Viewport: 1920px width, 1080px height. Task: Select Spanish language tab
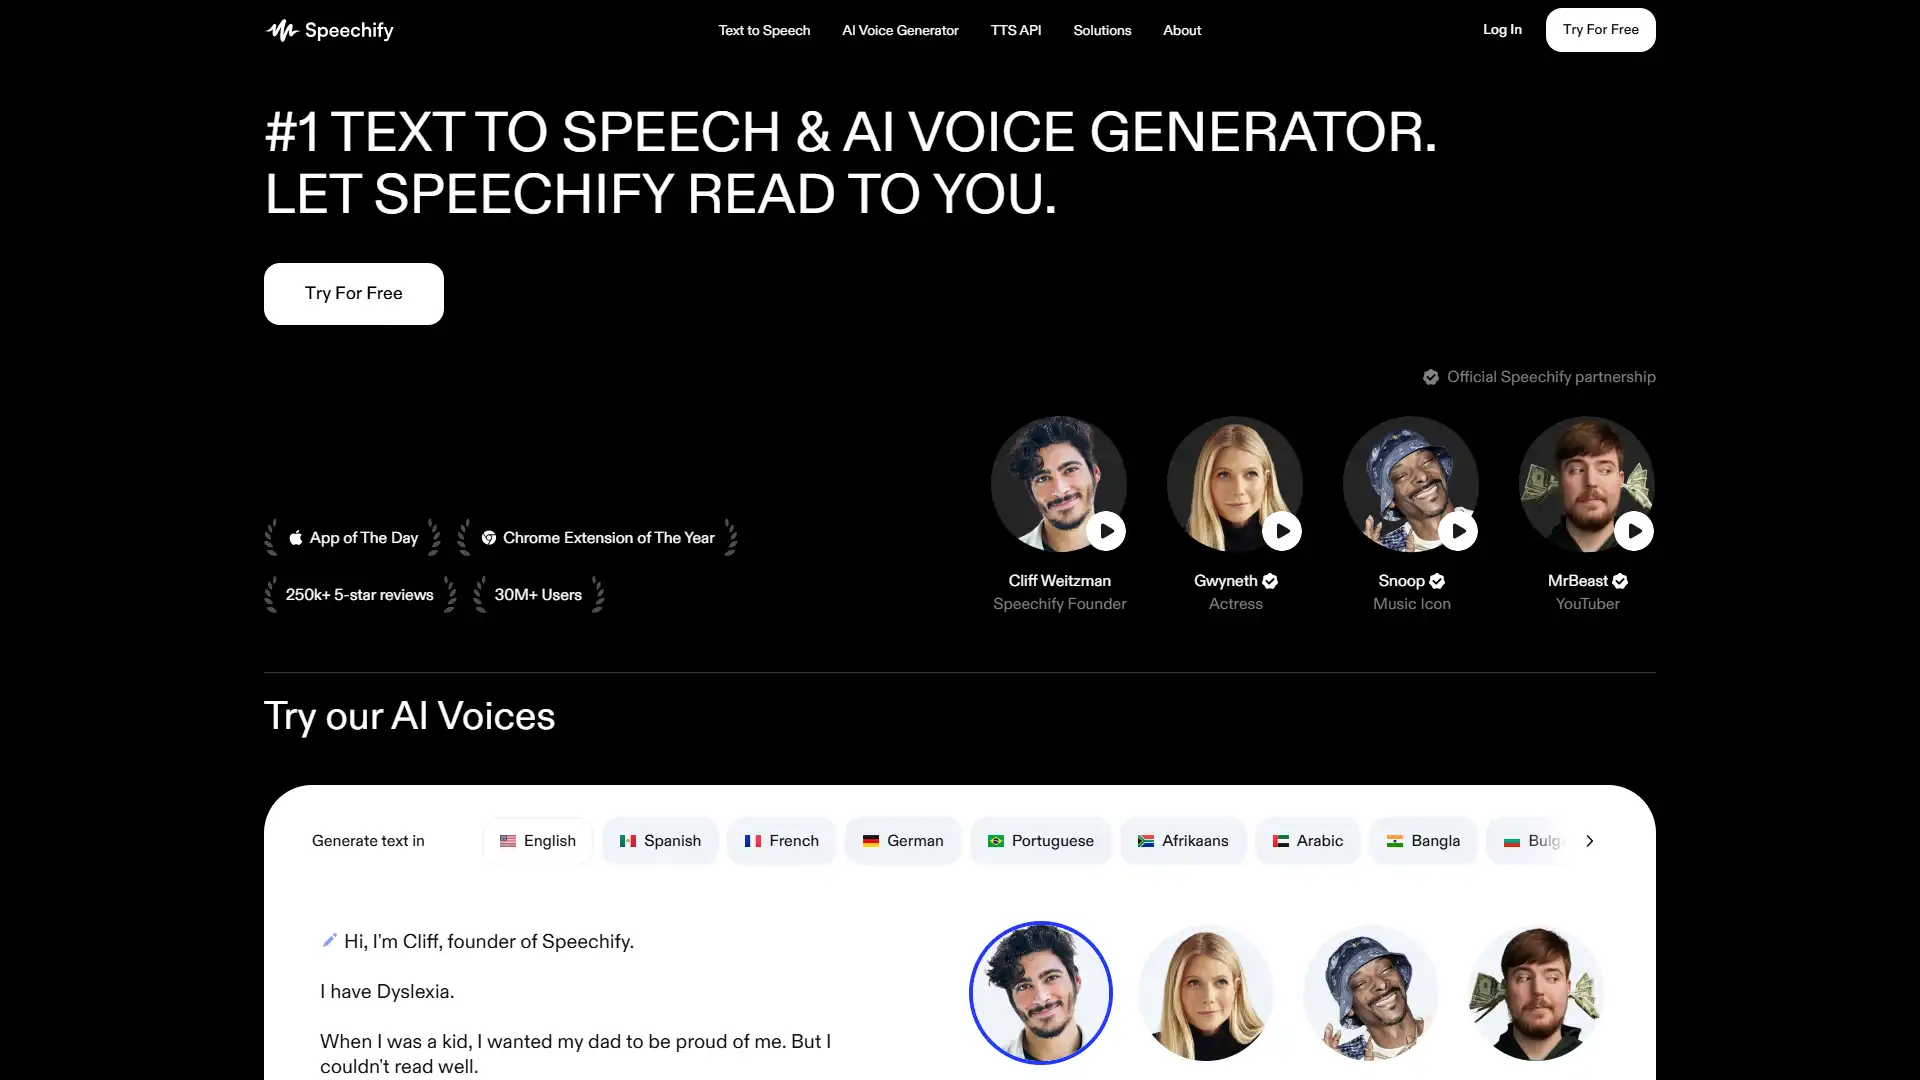(659, 840)
